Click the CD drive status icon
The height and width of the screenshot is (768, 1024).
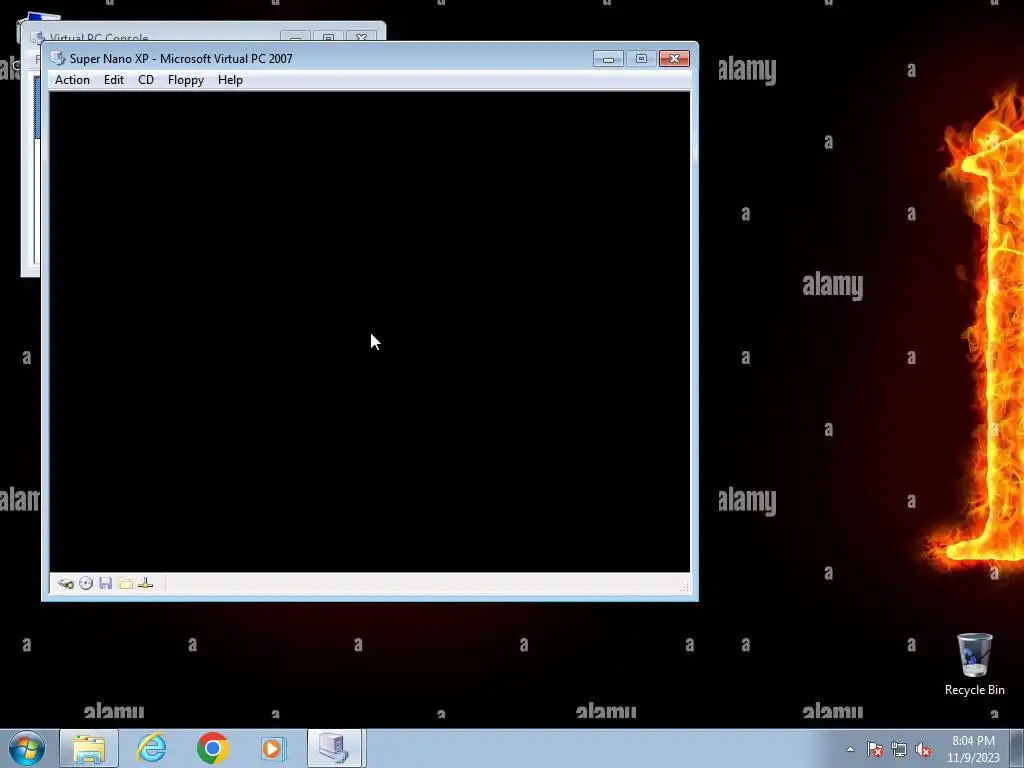pos(86,583)
